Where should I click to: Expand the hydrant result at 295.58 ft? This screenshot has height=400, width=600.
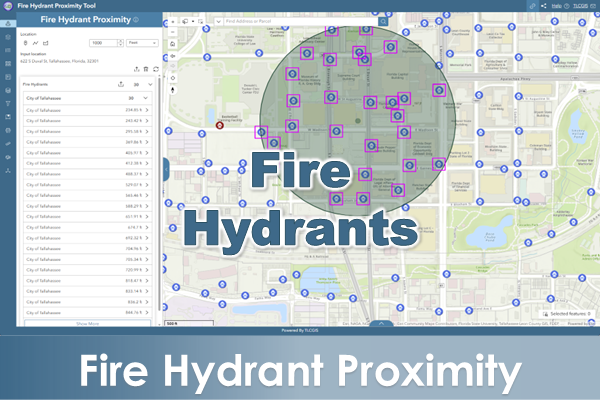coord(147,132)
